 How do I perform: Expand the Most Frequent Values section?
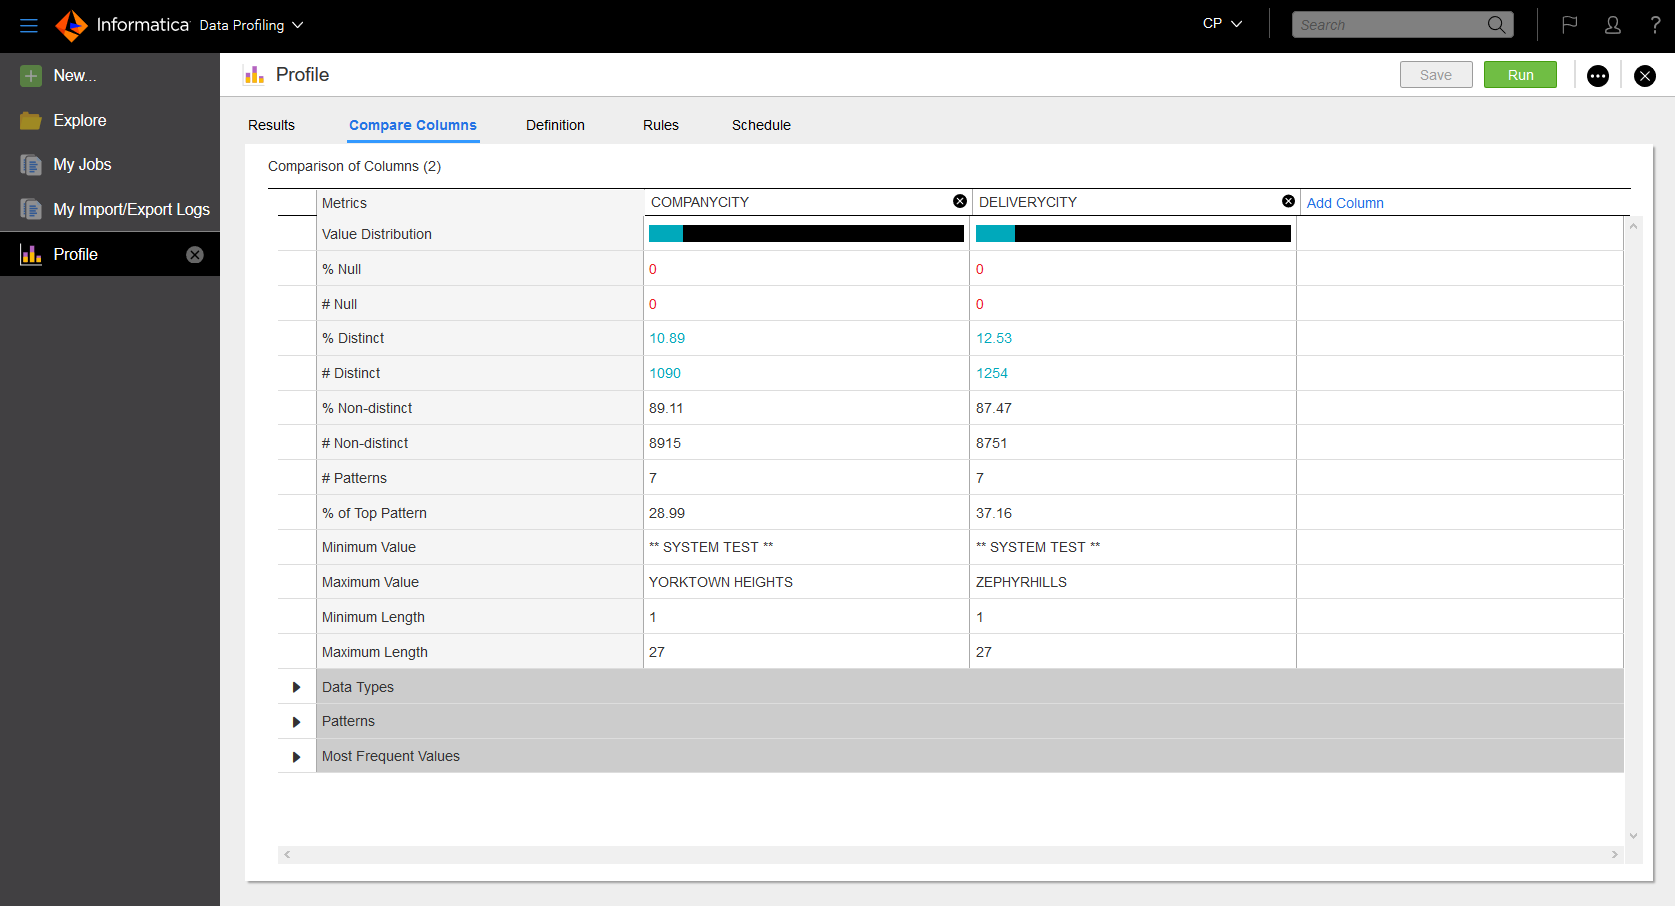tap(296, 757)
